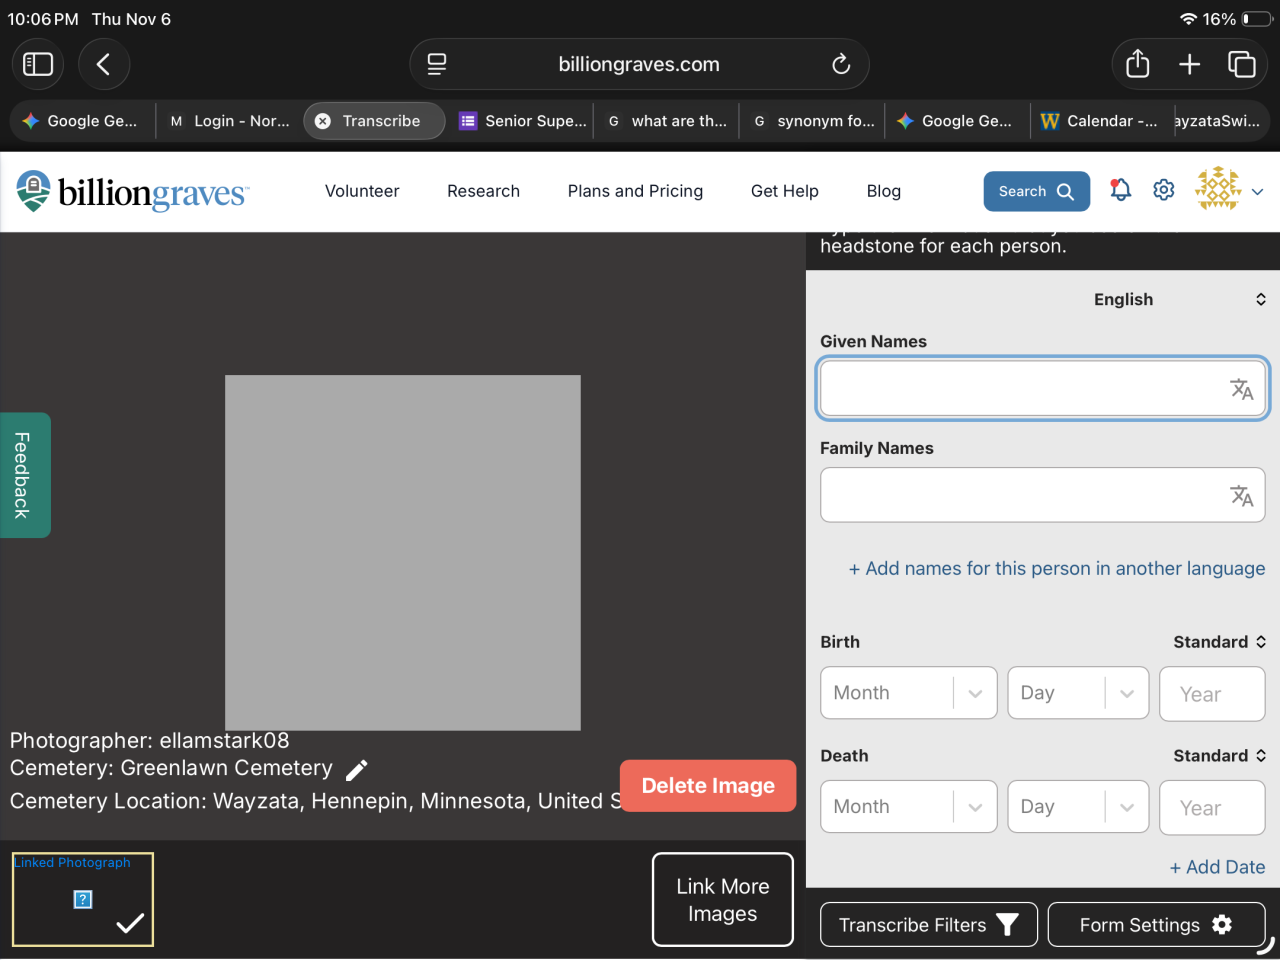Open the Death Day dropdown
The width and height of the screenshot is (1280, 960).
(x=1078, y=807)
